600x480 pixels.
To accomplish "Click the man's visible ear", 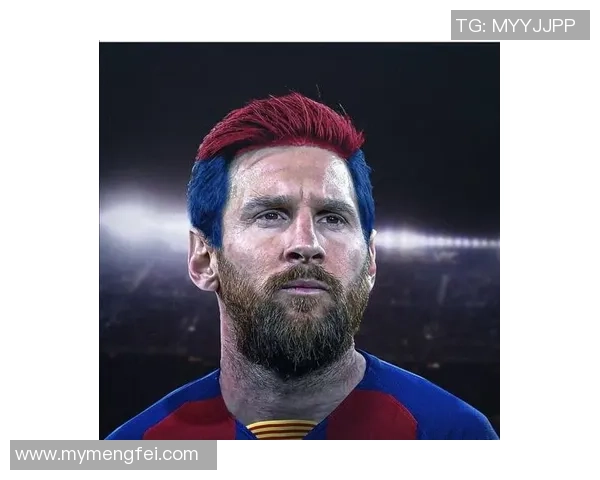I will tap(202, 261).
